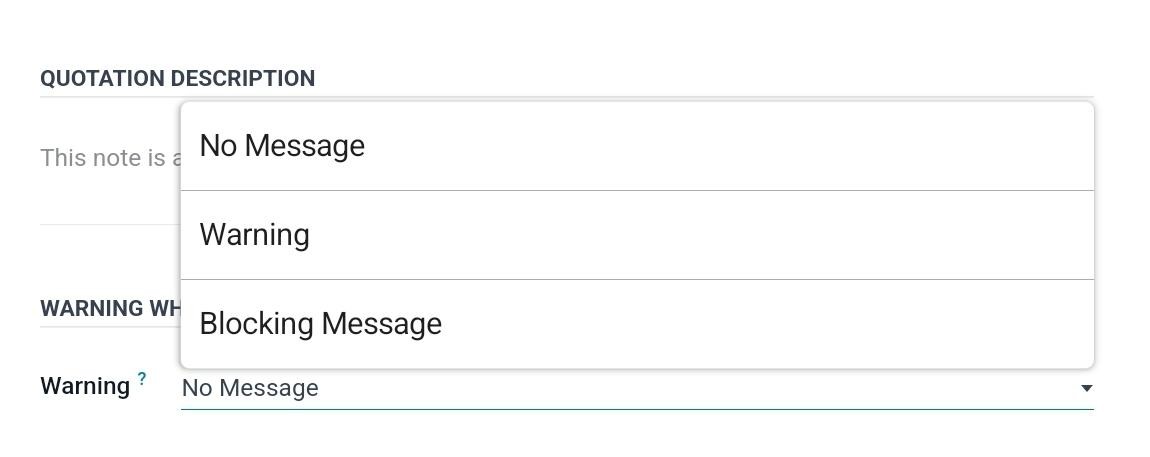Viewport: 1150px width, 457px height.
Task: Click the QUOTATION DESCRIPTION section heading
Action: point(177,78)
